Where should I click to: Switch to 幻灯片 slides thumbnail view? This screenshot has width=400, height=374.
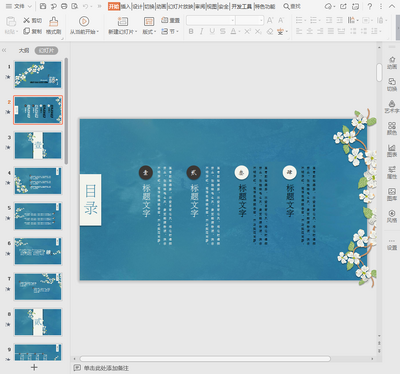point(46,50)
